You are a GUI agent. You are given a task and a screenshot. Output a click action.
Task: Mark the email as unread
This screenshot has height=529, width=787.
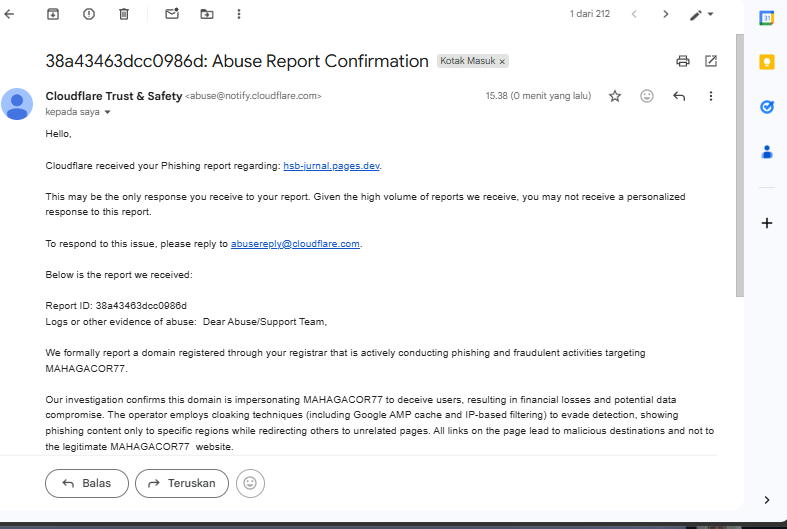click(x=172, y=14)
